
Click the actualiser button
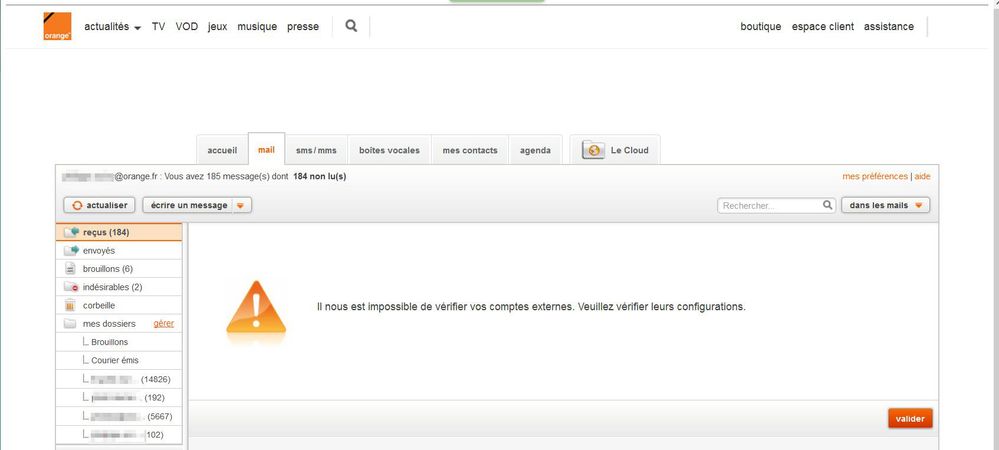click(x=99, y=205)
